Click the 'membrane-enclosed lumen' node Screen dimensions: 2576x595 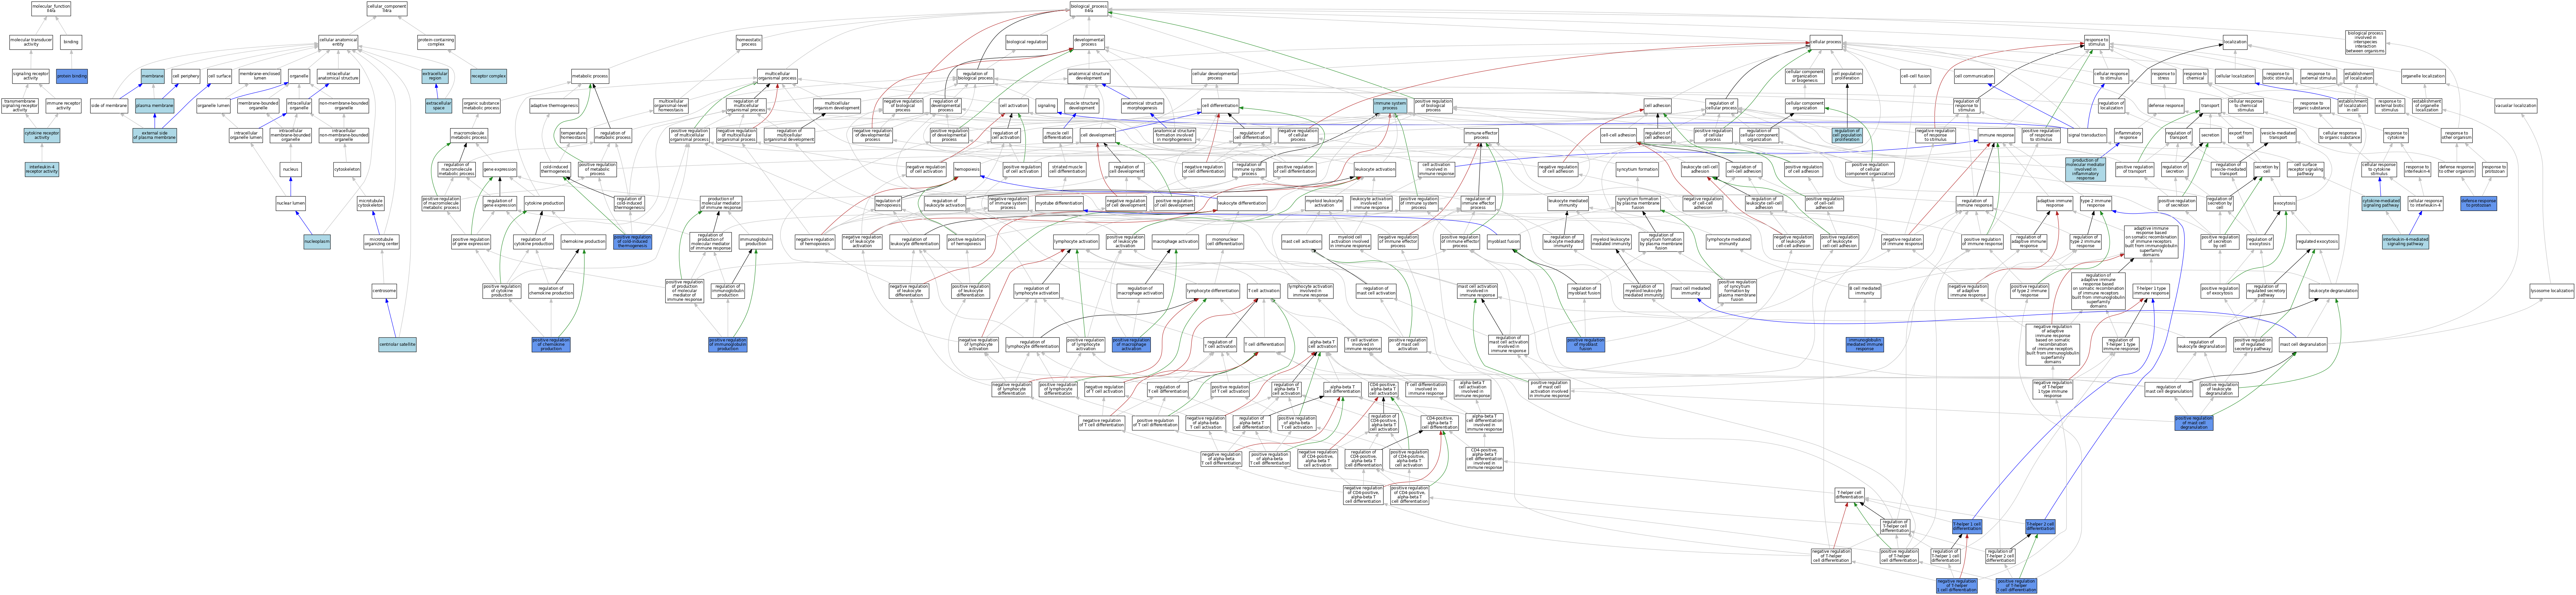pos(260,76)
